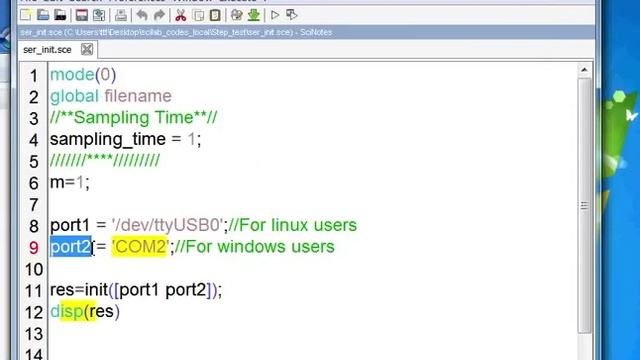Click the '//For linux users' comment

[292, 225]
